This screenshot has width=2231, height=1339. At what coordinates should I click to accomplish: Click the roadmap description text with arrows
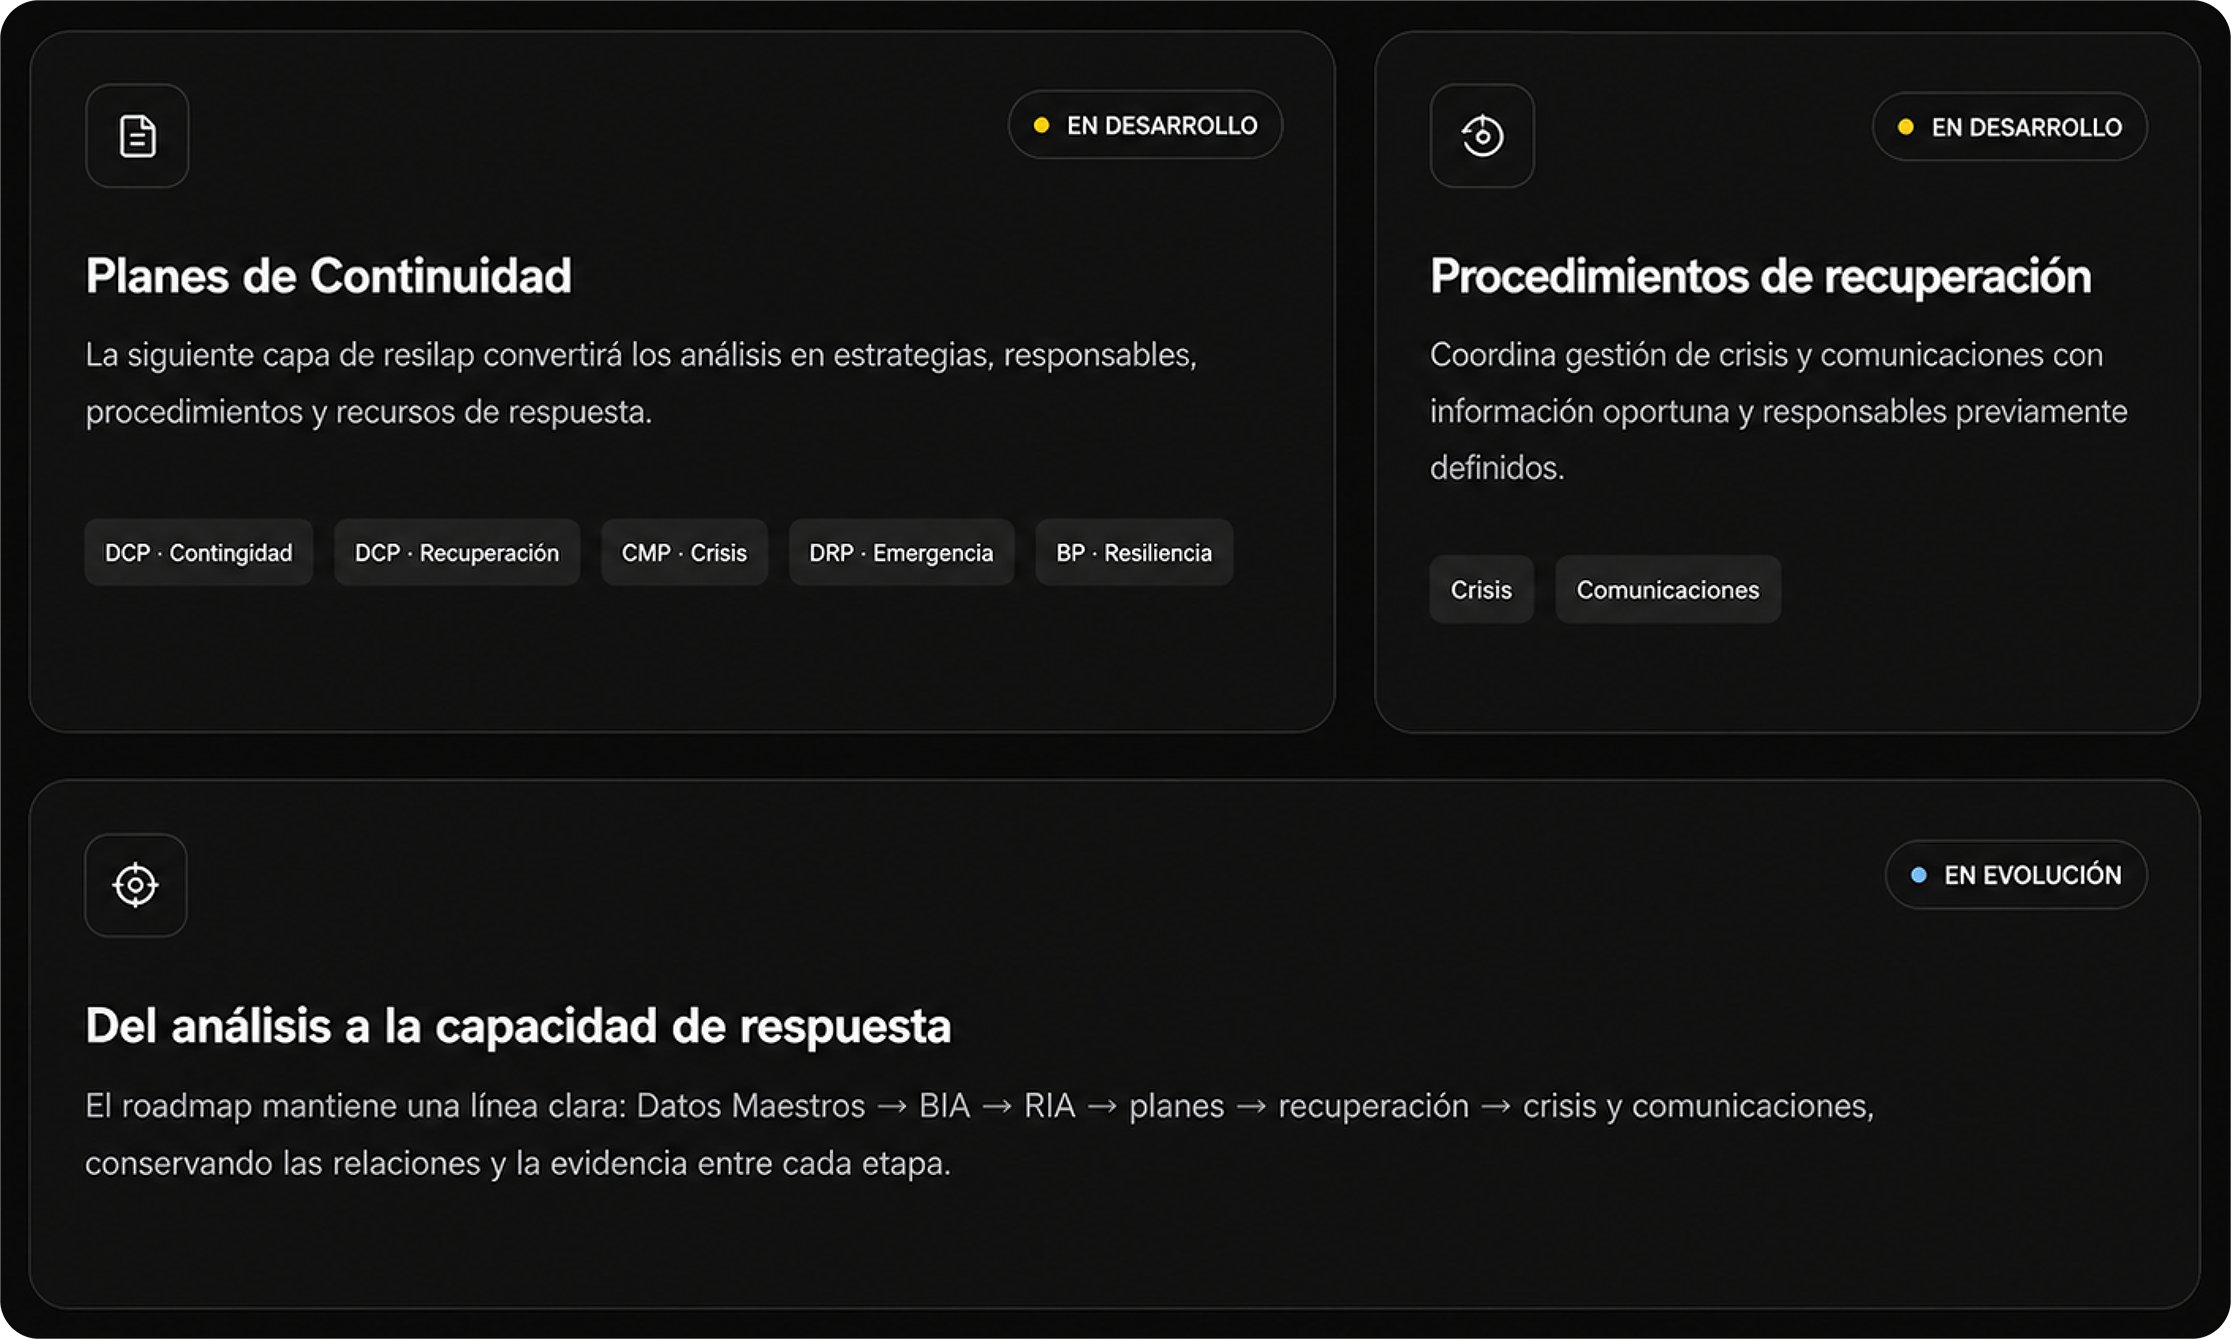point(980,1134)
